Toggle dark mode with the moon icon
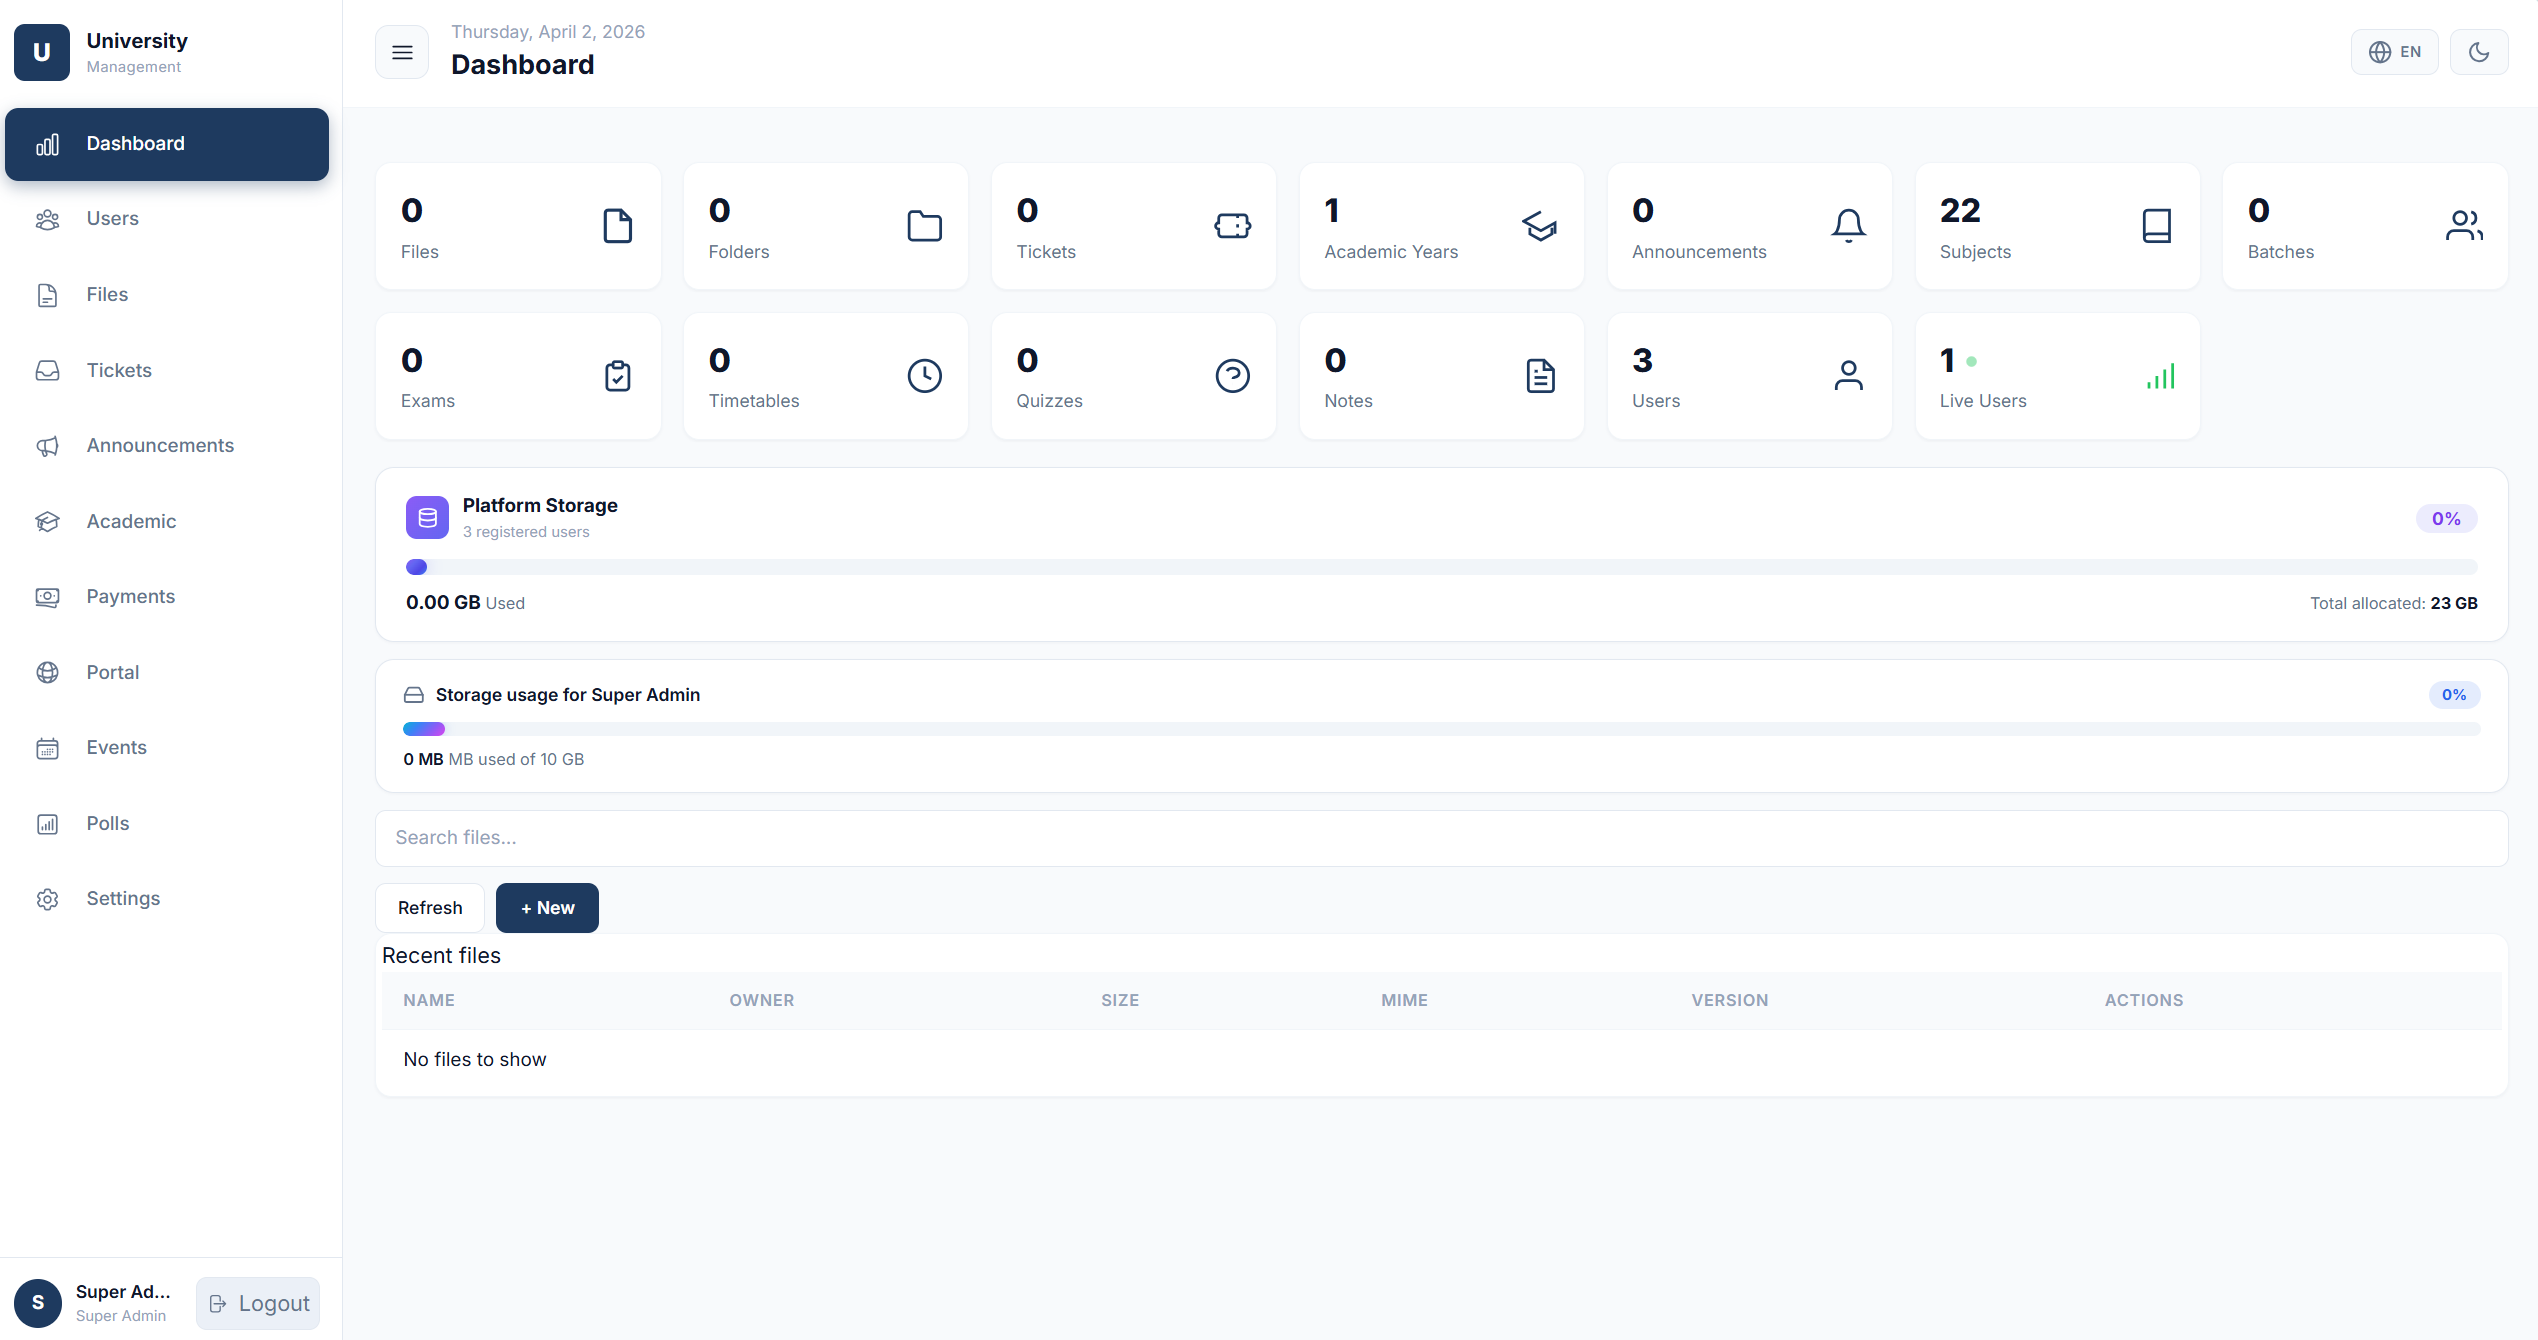Image resolution: width=2538 pixels, height=1340 pixels. 2479,51
